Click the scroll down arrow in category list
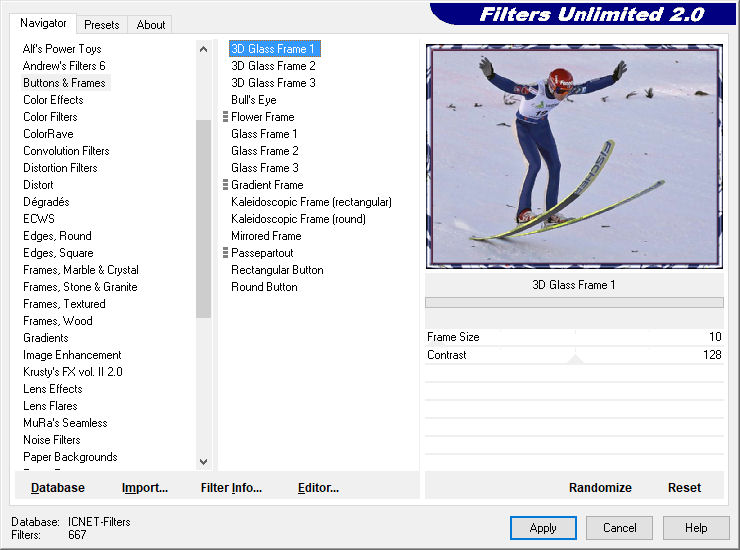 point(203,462)
